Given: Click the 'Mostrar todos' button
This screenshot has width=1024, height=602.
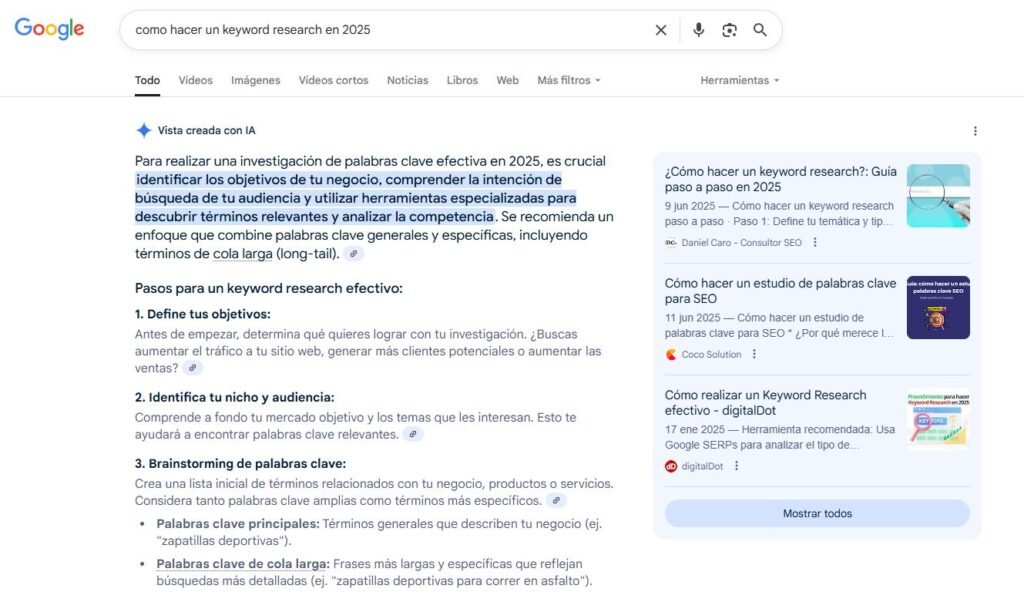Looking at the screenshot, I should [x=817, y=514].
